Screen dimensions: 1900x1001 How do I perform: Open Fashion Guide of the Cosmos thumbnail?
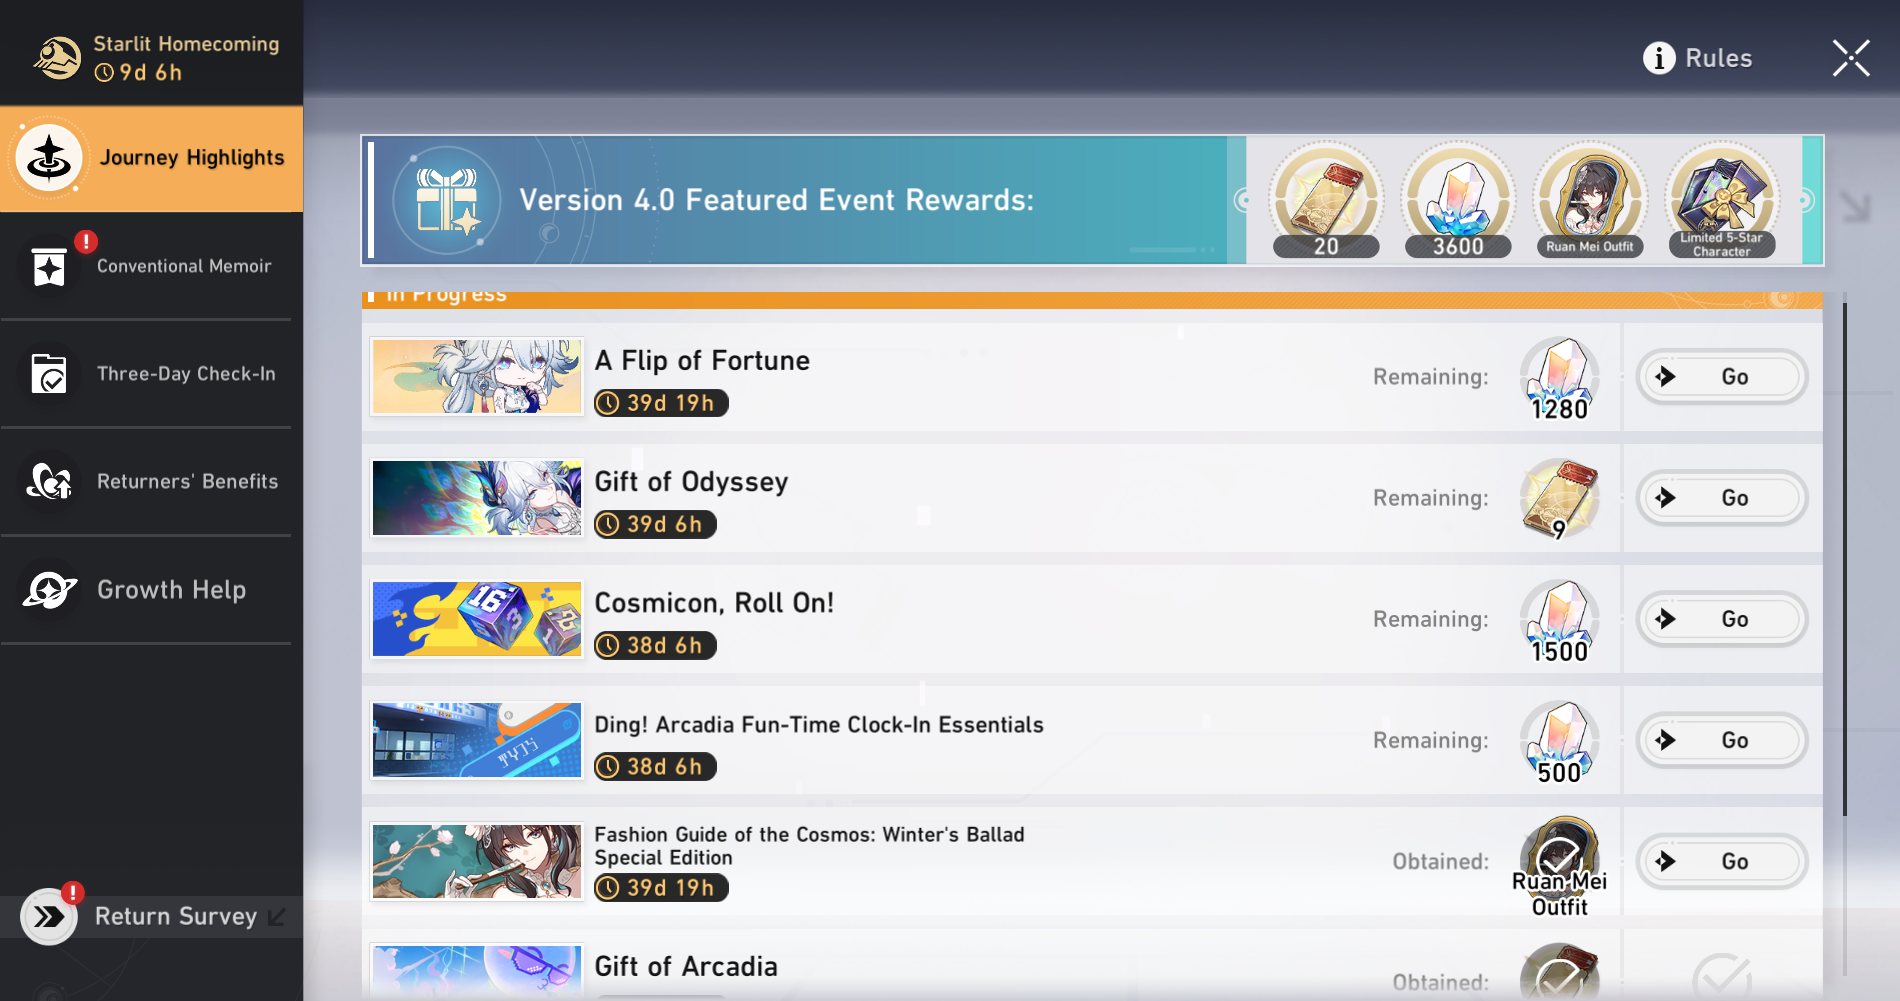point(477,861)
